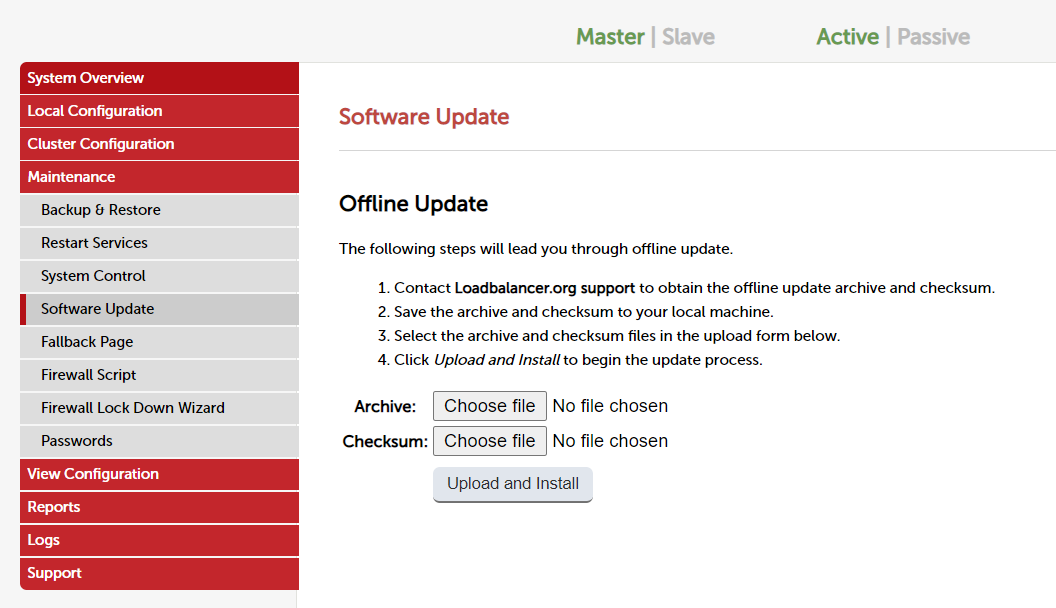Click the italic 'Upload and Install' text in step 4

(496, 360)
